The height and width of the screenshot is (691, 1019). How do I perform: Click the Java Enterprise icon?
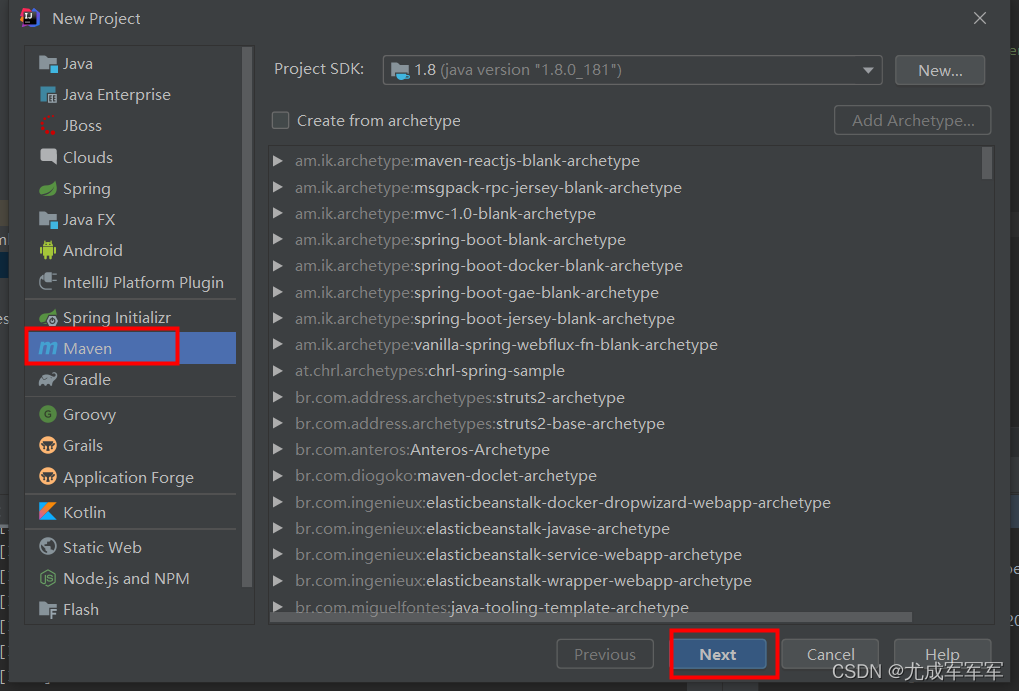coord(48,95)
